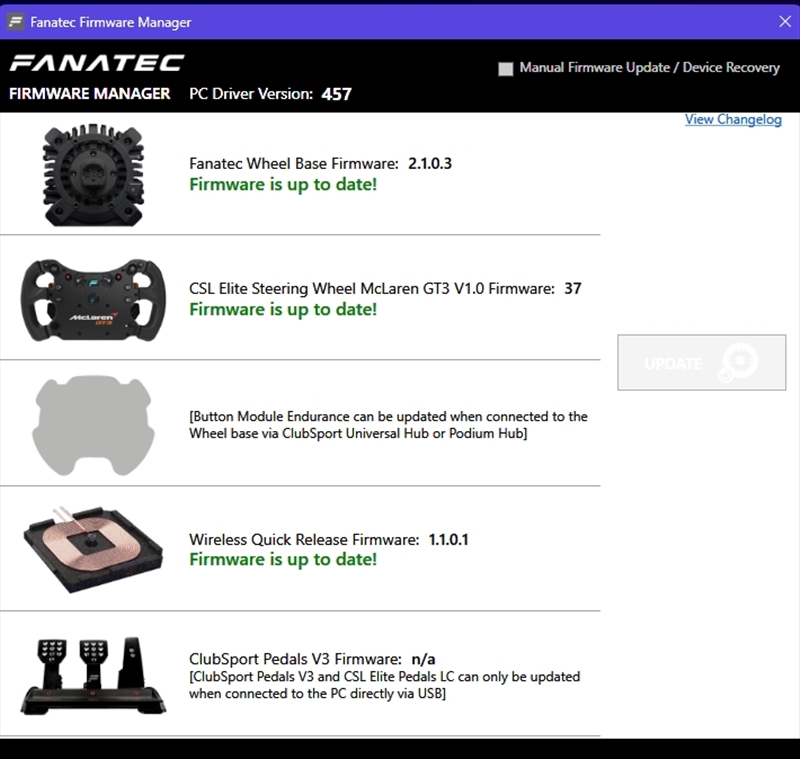Click the grey Button Module Endurance silhouette

coord(93,425)
